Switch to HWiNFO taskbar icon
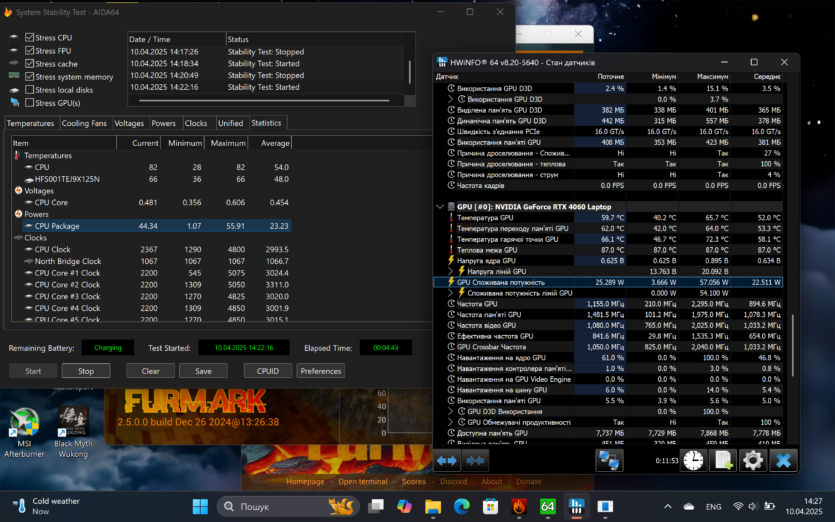 coord(576,507)
